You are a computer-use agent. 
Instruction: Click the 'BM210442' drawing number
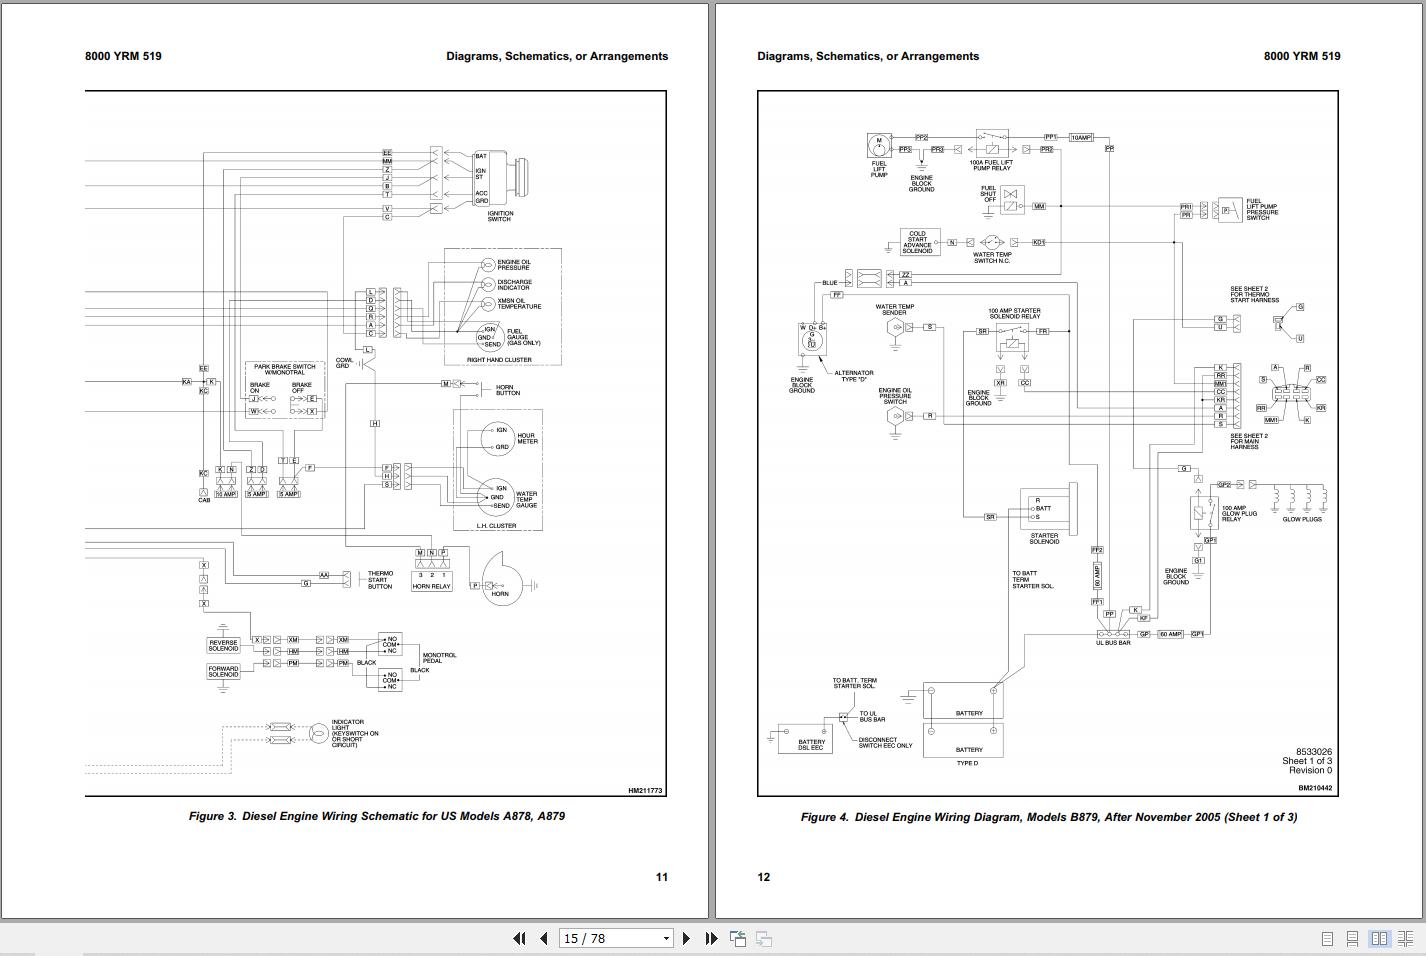1315,788
